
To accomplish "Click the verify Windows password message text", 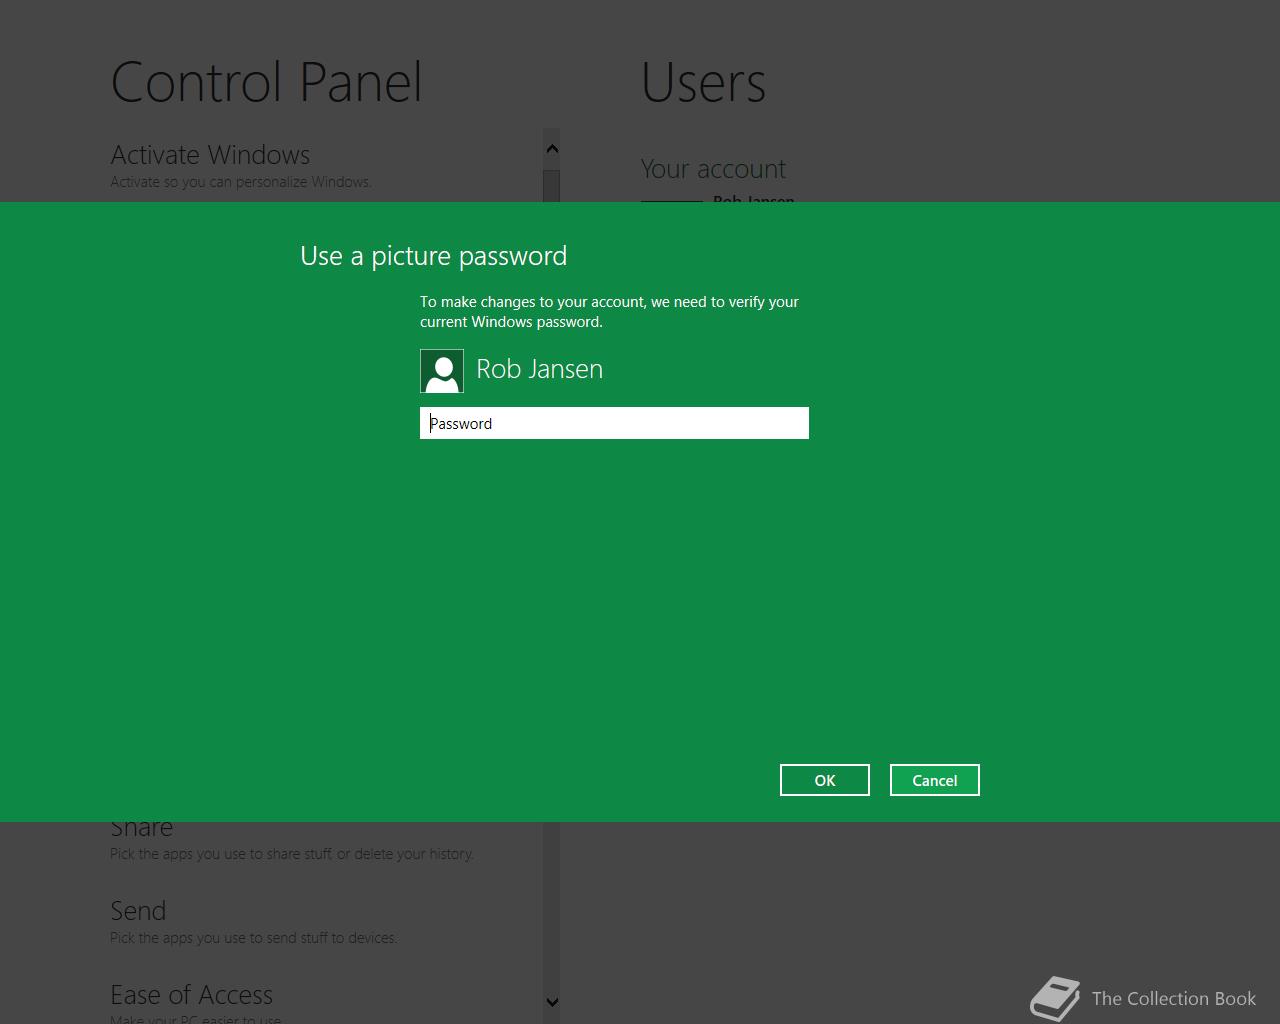I will coord(609,312).
